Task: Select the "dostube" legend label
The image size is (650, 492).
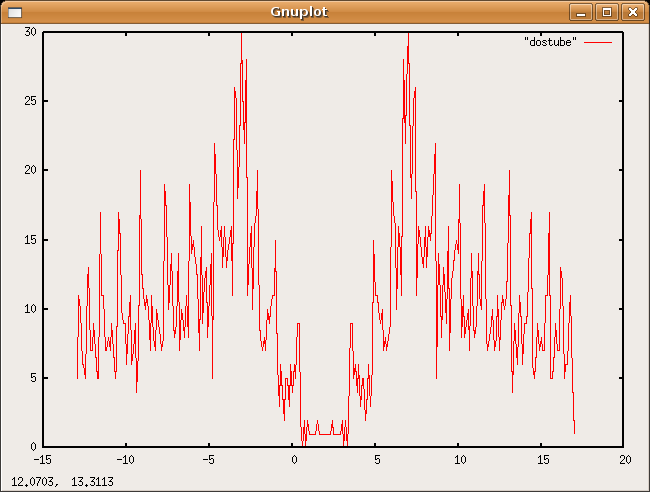Action: [x=551, y=41]
